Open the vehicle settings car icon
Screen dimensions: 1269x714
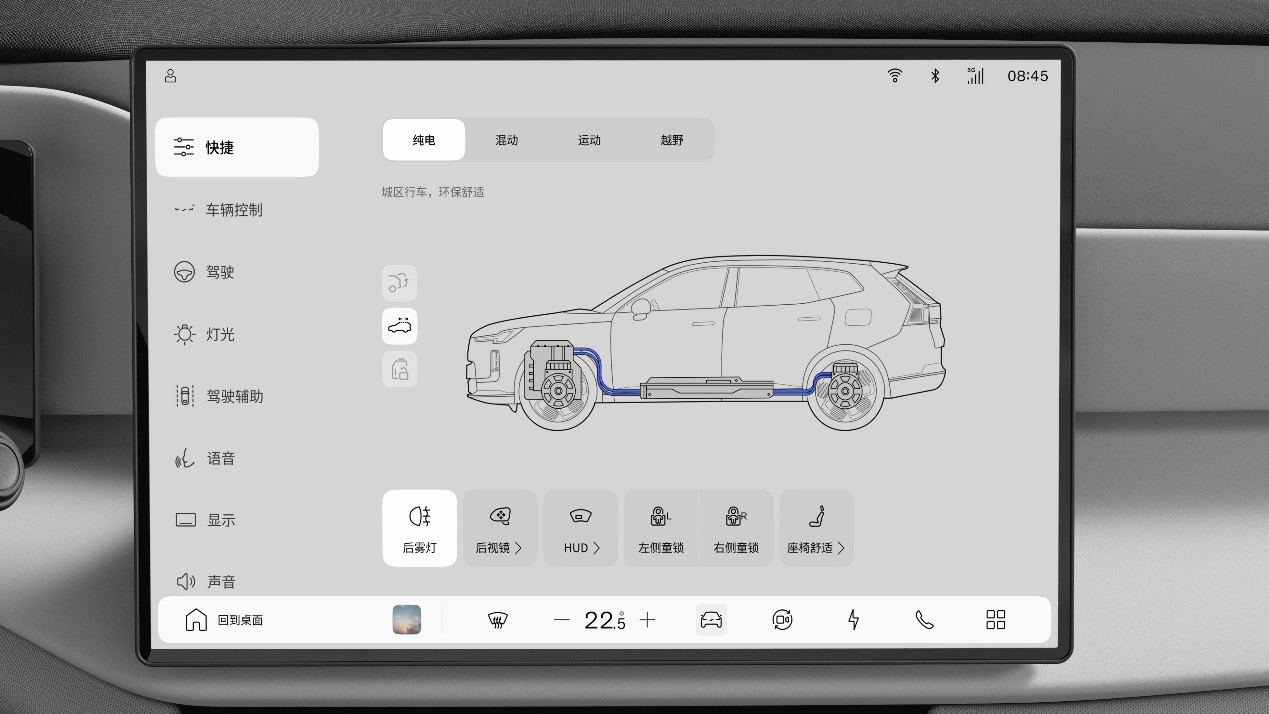(711, 620)
